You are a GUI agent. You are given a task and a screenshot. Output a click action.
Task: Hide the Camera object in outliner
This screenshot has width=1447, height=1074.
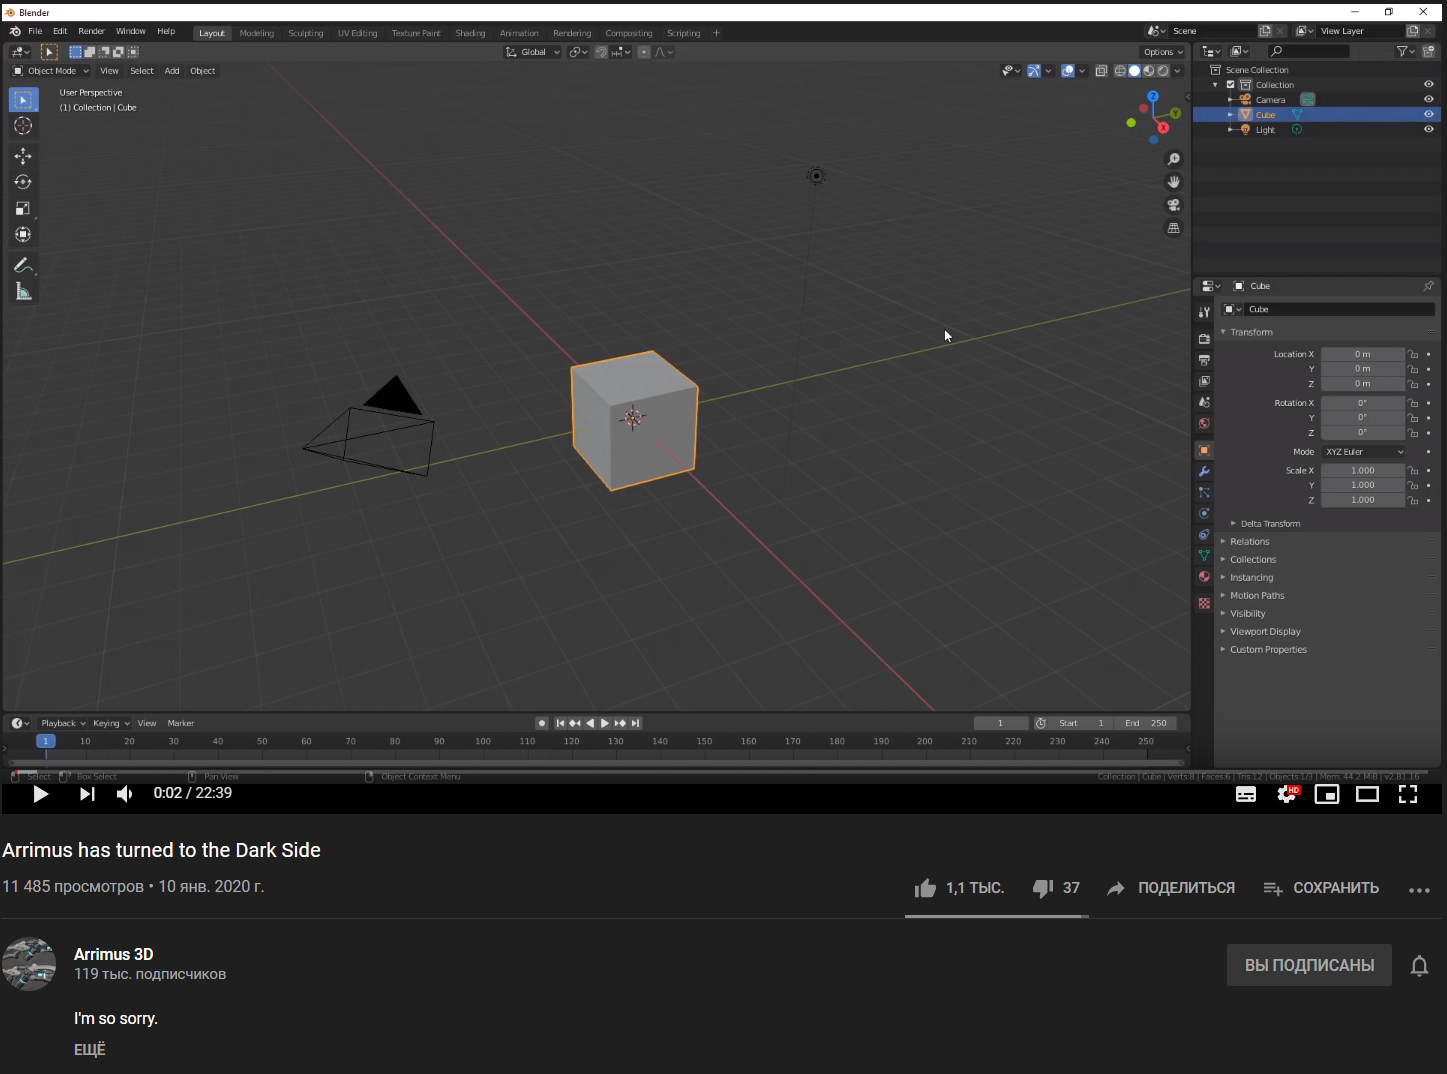tap(1429, 99)
